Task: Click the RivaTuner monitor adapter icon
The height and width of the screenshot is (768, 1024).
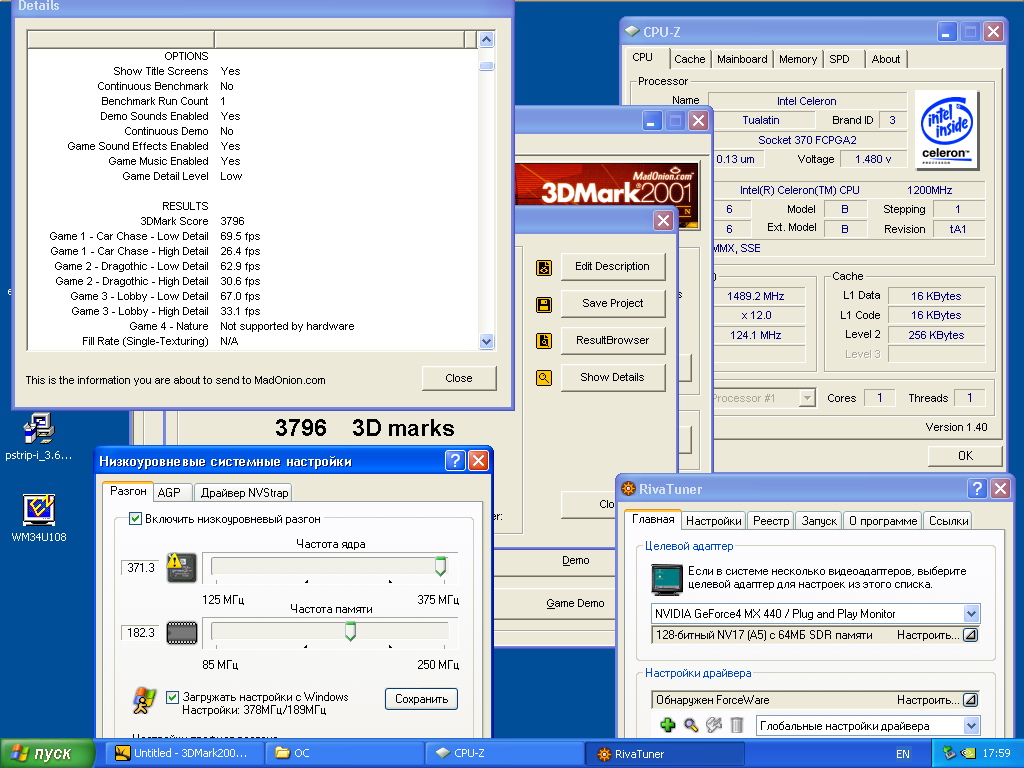Action: coord(667,579)
